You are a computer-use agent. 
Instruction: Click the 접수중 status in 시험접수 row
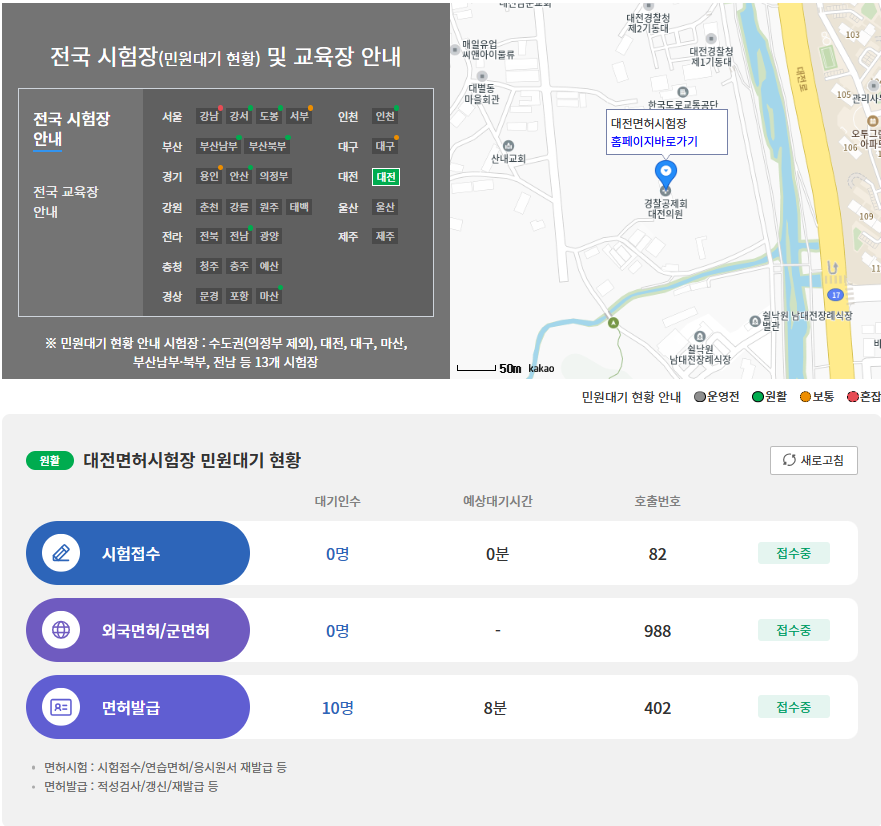click(793, 553)
